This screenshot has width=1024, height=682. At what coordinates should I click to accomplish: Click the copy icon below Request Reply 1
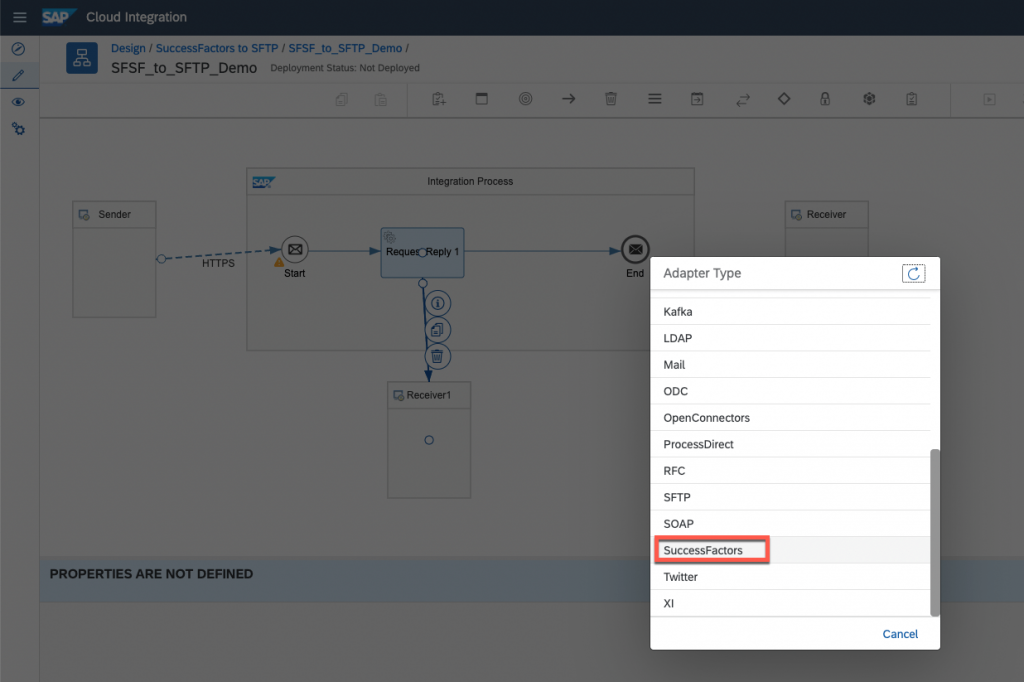click(x=438, y=330)
